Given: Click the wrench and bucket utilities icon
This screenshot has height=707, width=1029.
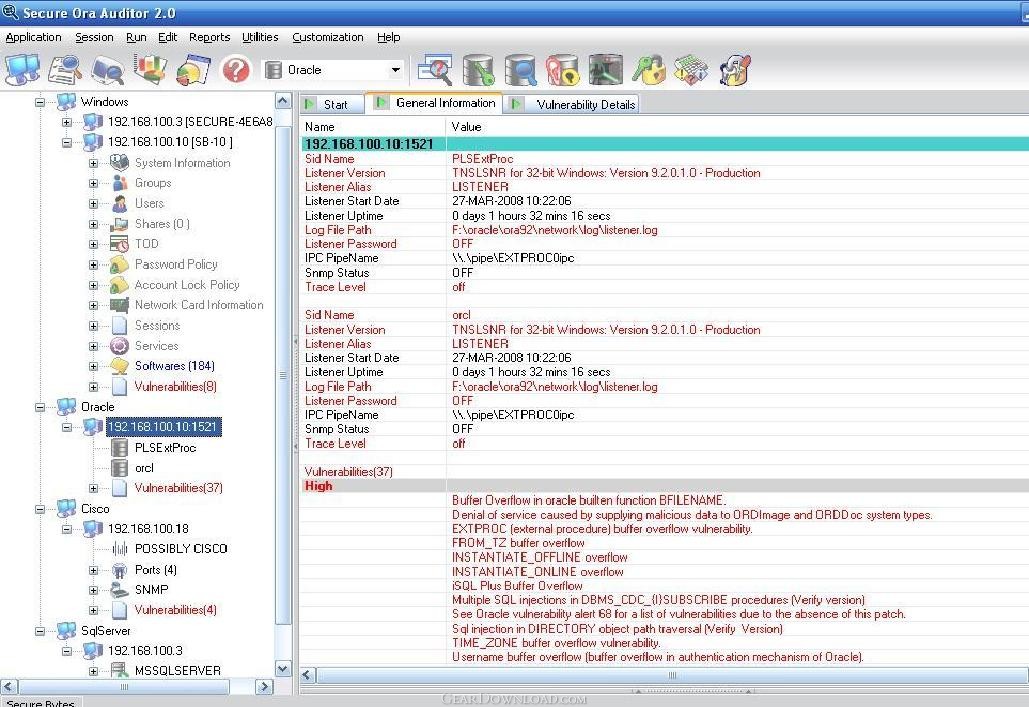Looking at the screenshot, I should coord(734,70).
